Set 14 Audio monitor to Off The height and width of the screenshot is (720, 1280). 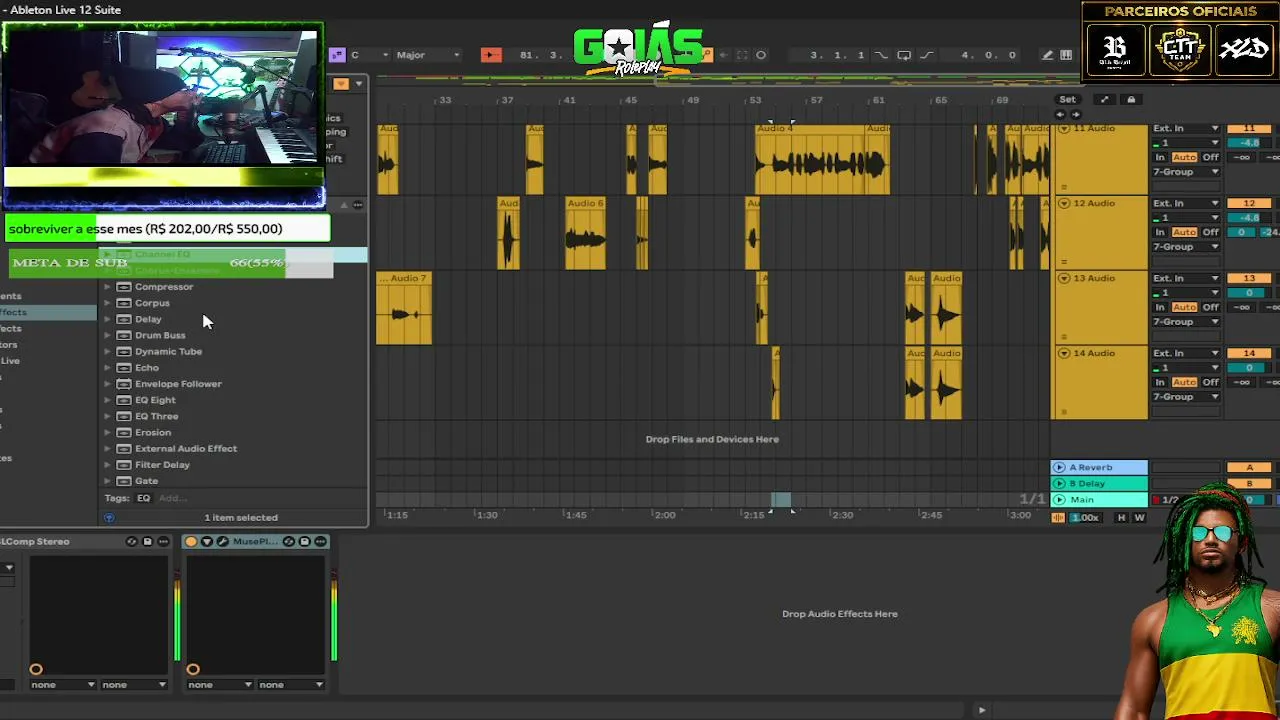[x=1210, y=382]
